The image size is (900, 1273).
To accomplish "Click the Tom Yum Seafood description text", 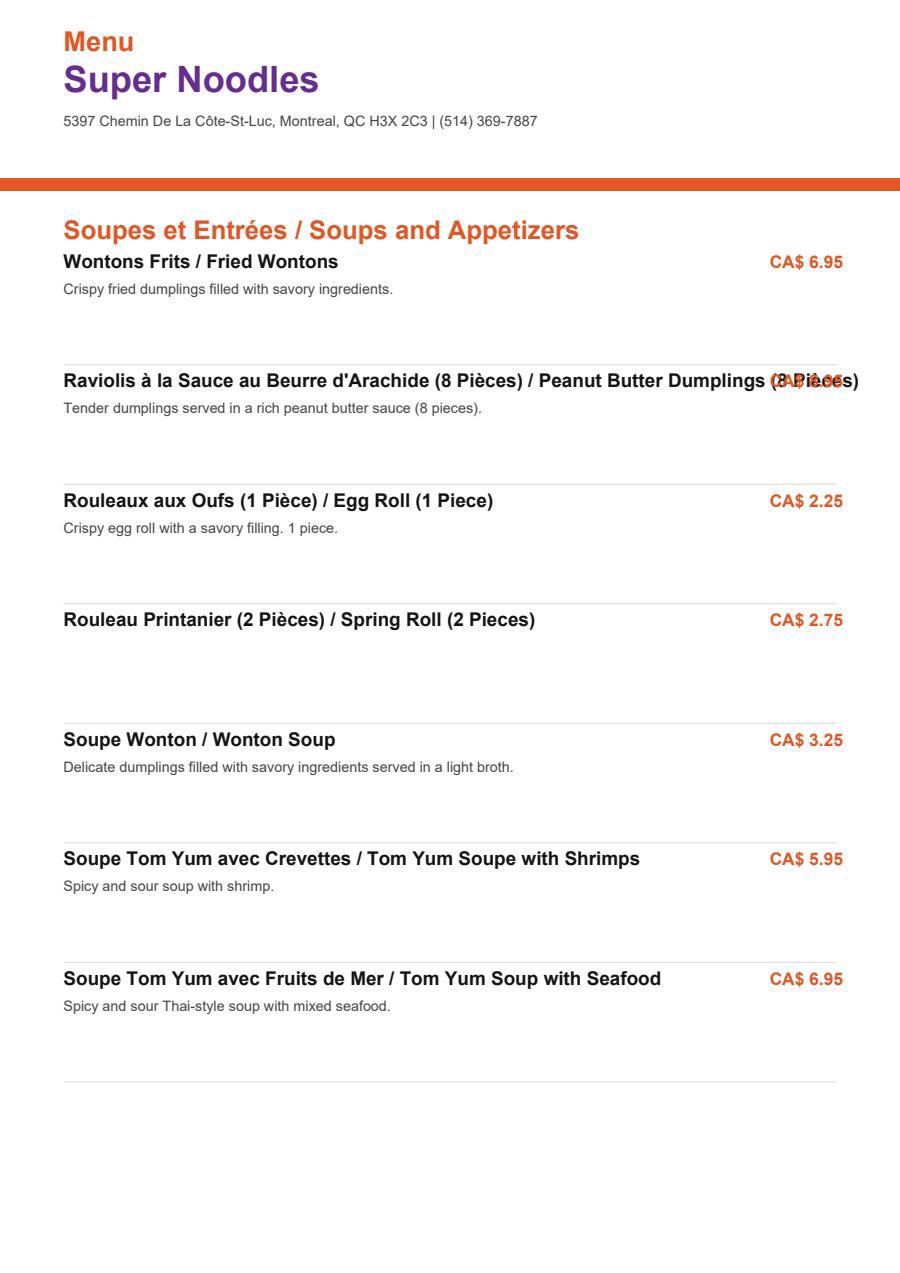I will [227, 1006].
